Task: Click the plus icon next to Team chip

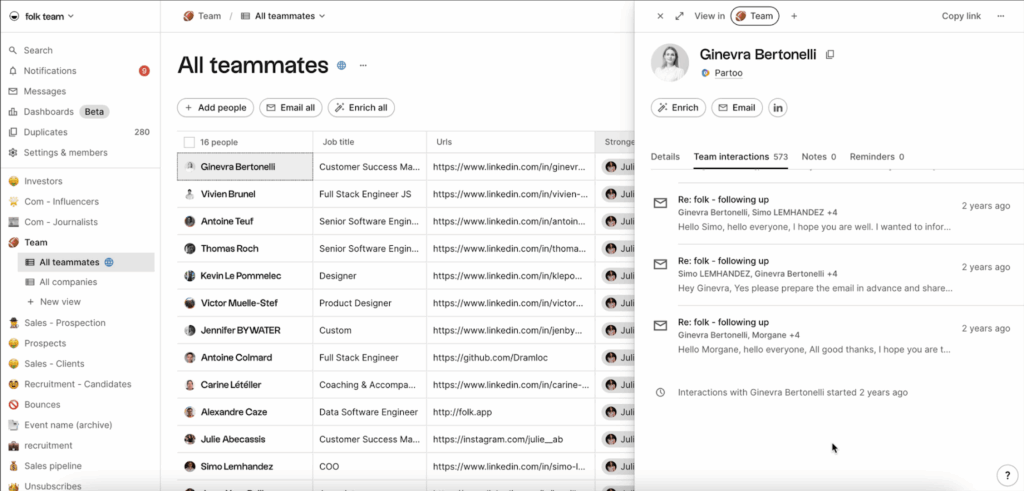Action: (794, 16)
